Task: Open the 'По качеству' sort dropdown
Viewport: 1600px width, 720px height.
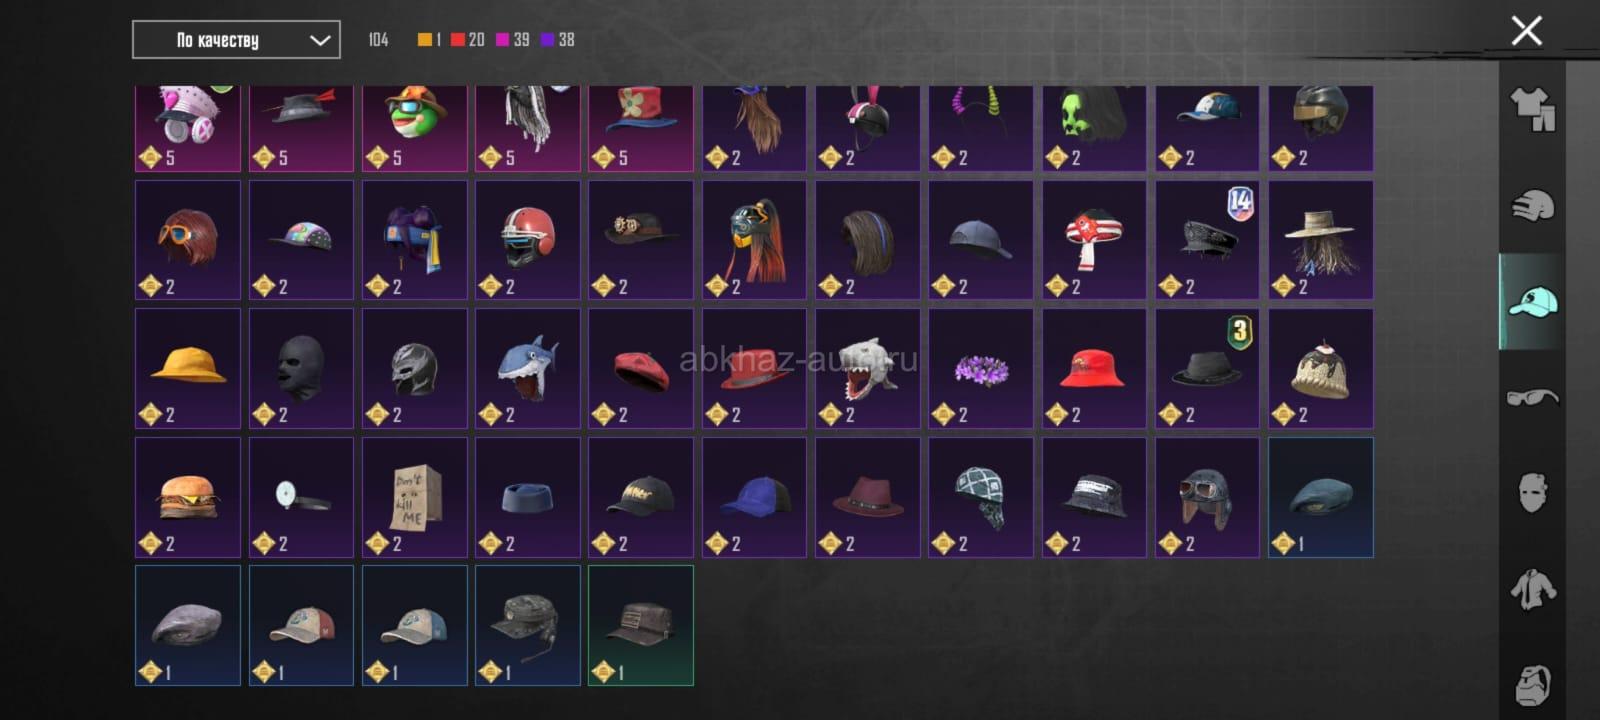Action: [236, 40]
